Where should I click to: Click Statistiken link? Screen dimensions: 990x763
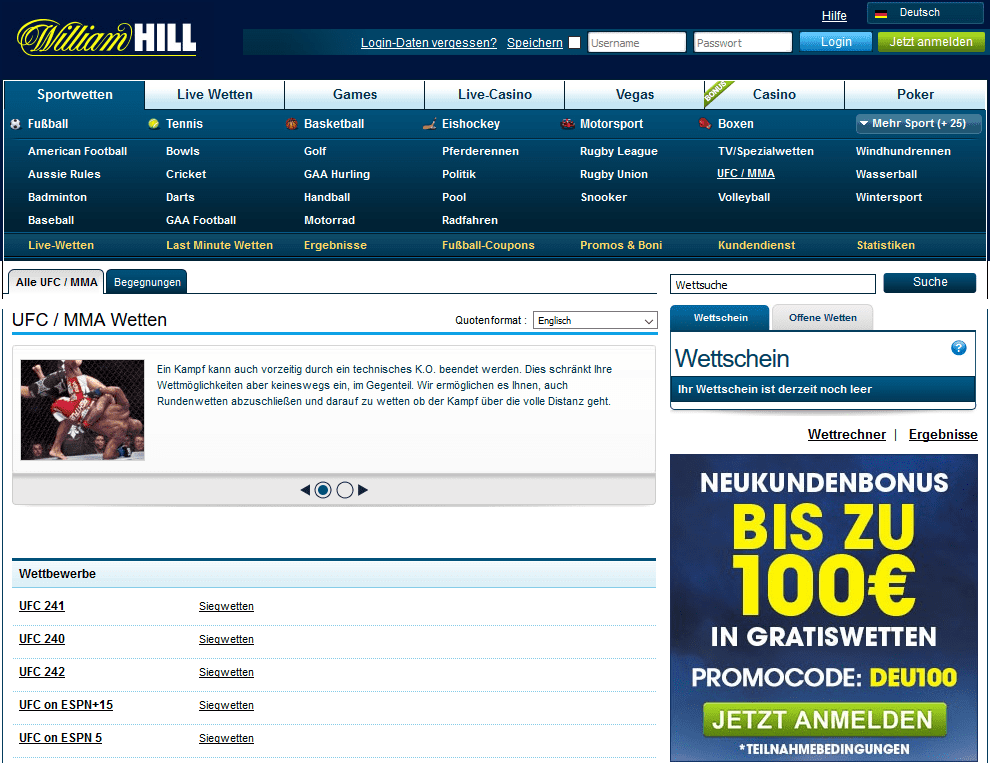885,245
